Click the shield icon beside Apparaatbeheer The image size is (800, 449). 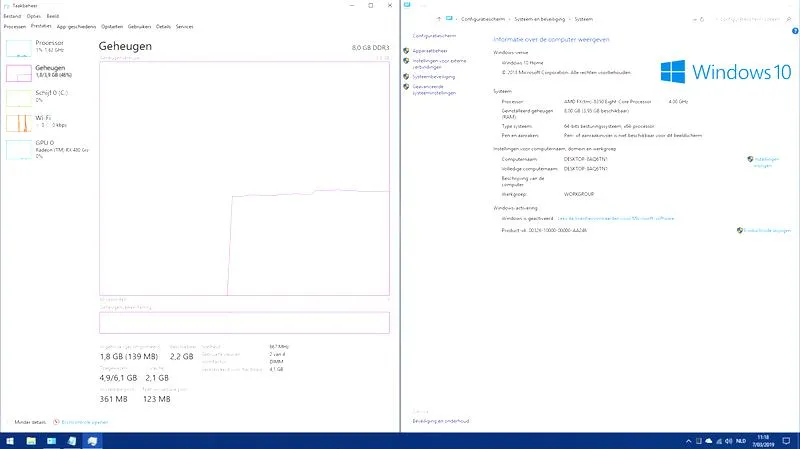(406, 51)
